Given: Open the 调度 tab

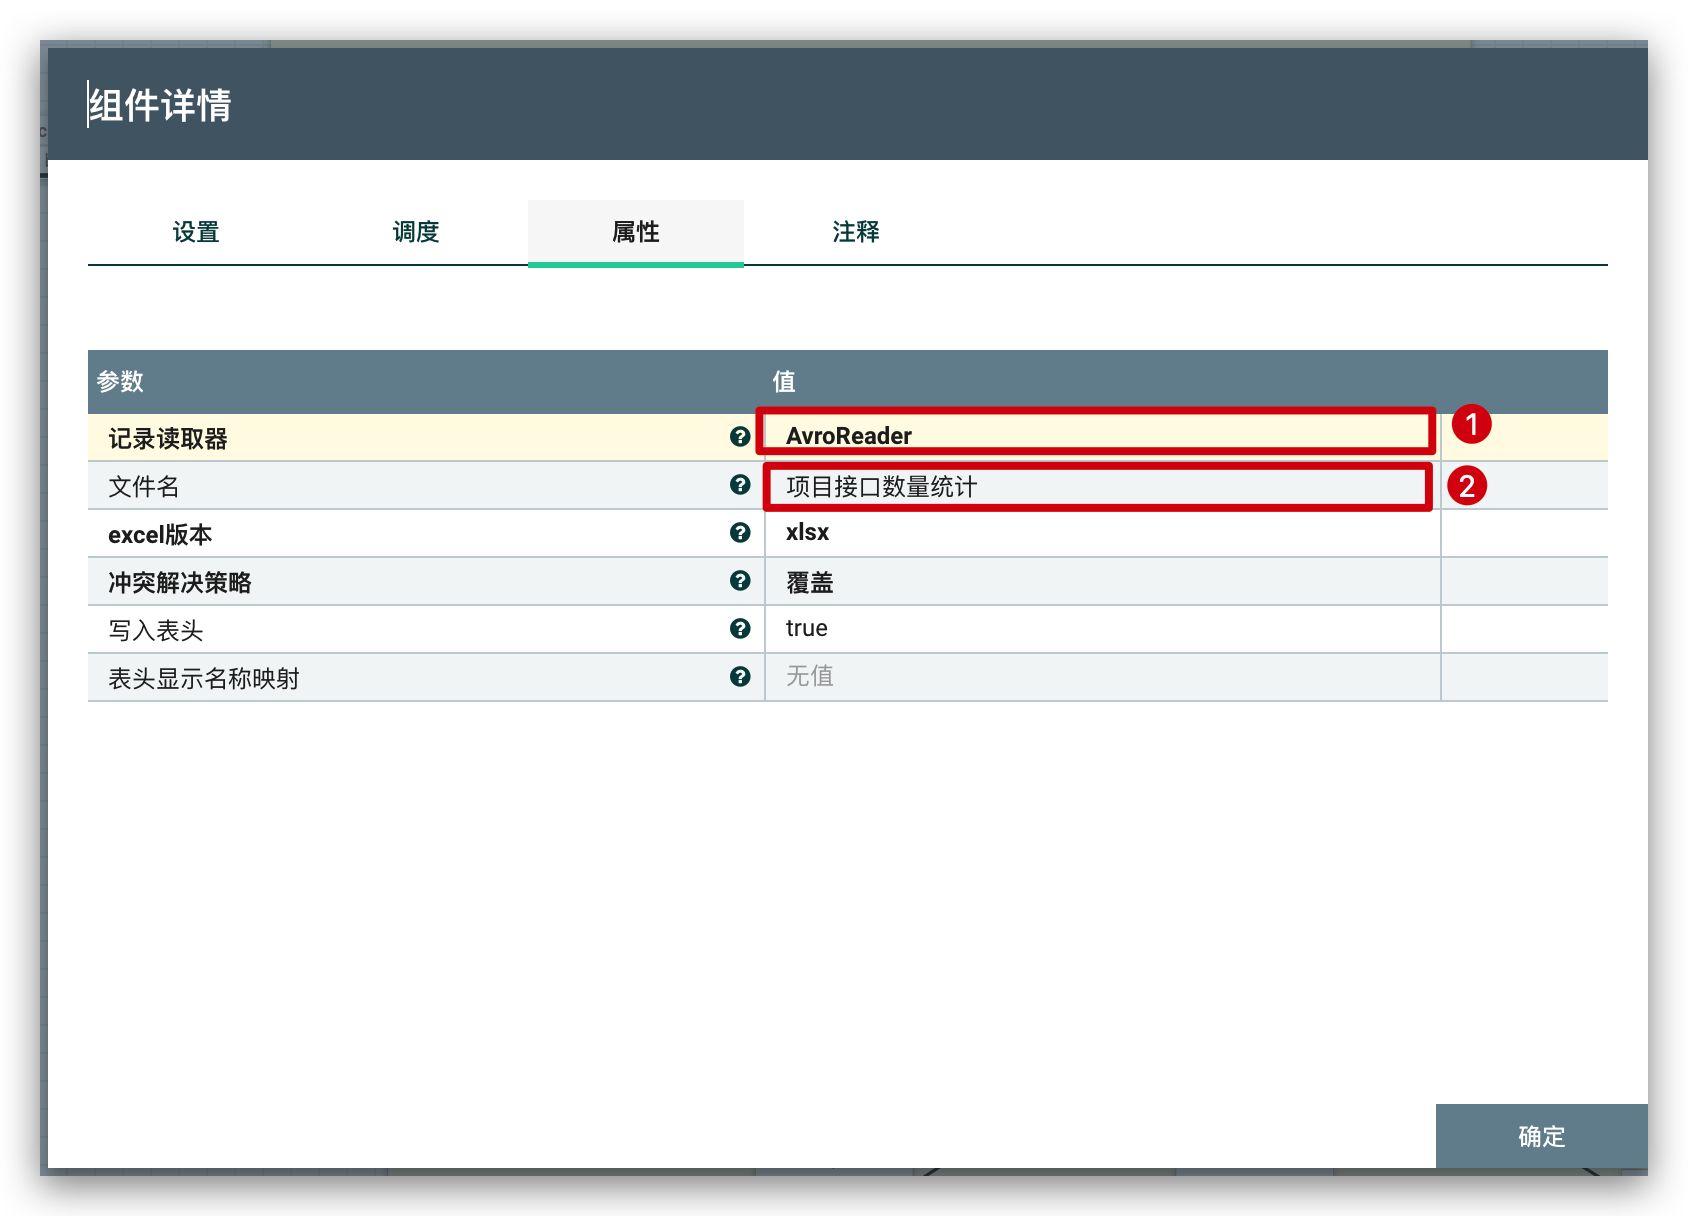Looking at the screenshot, I should coord(416,232).
